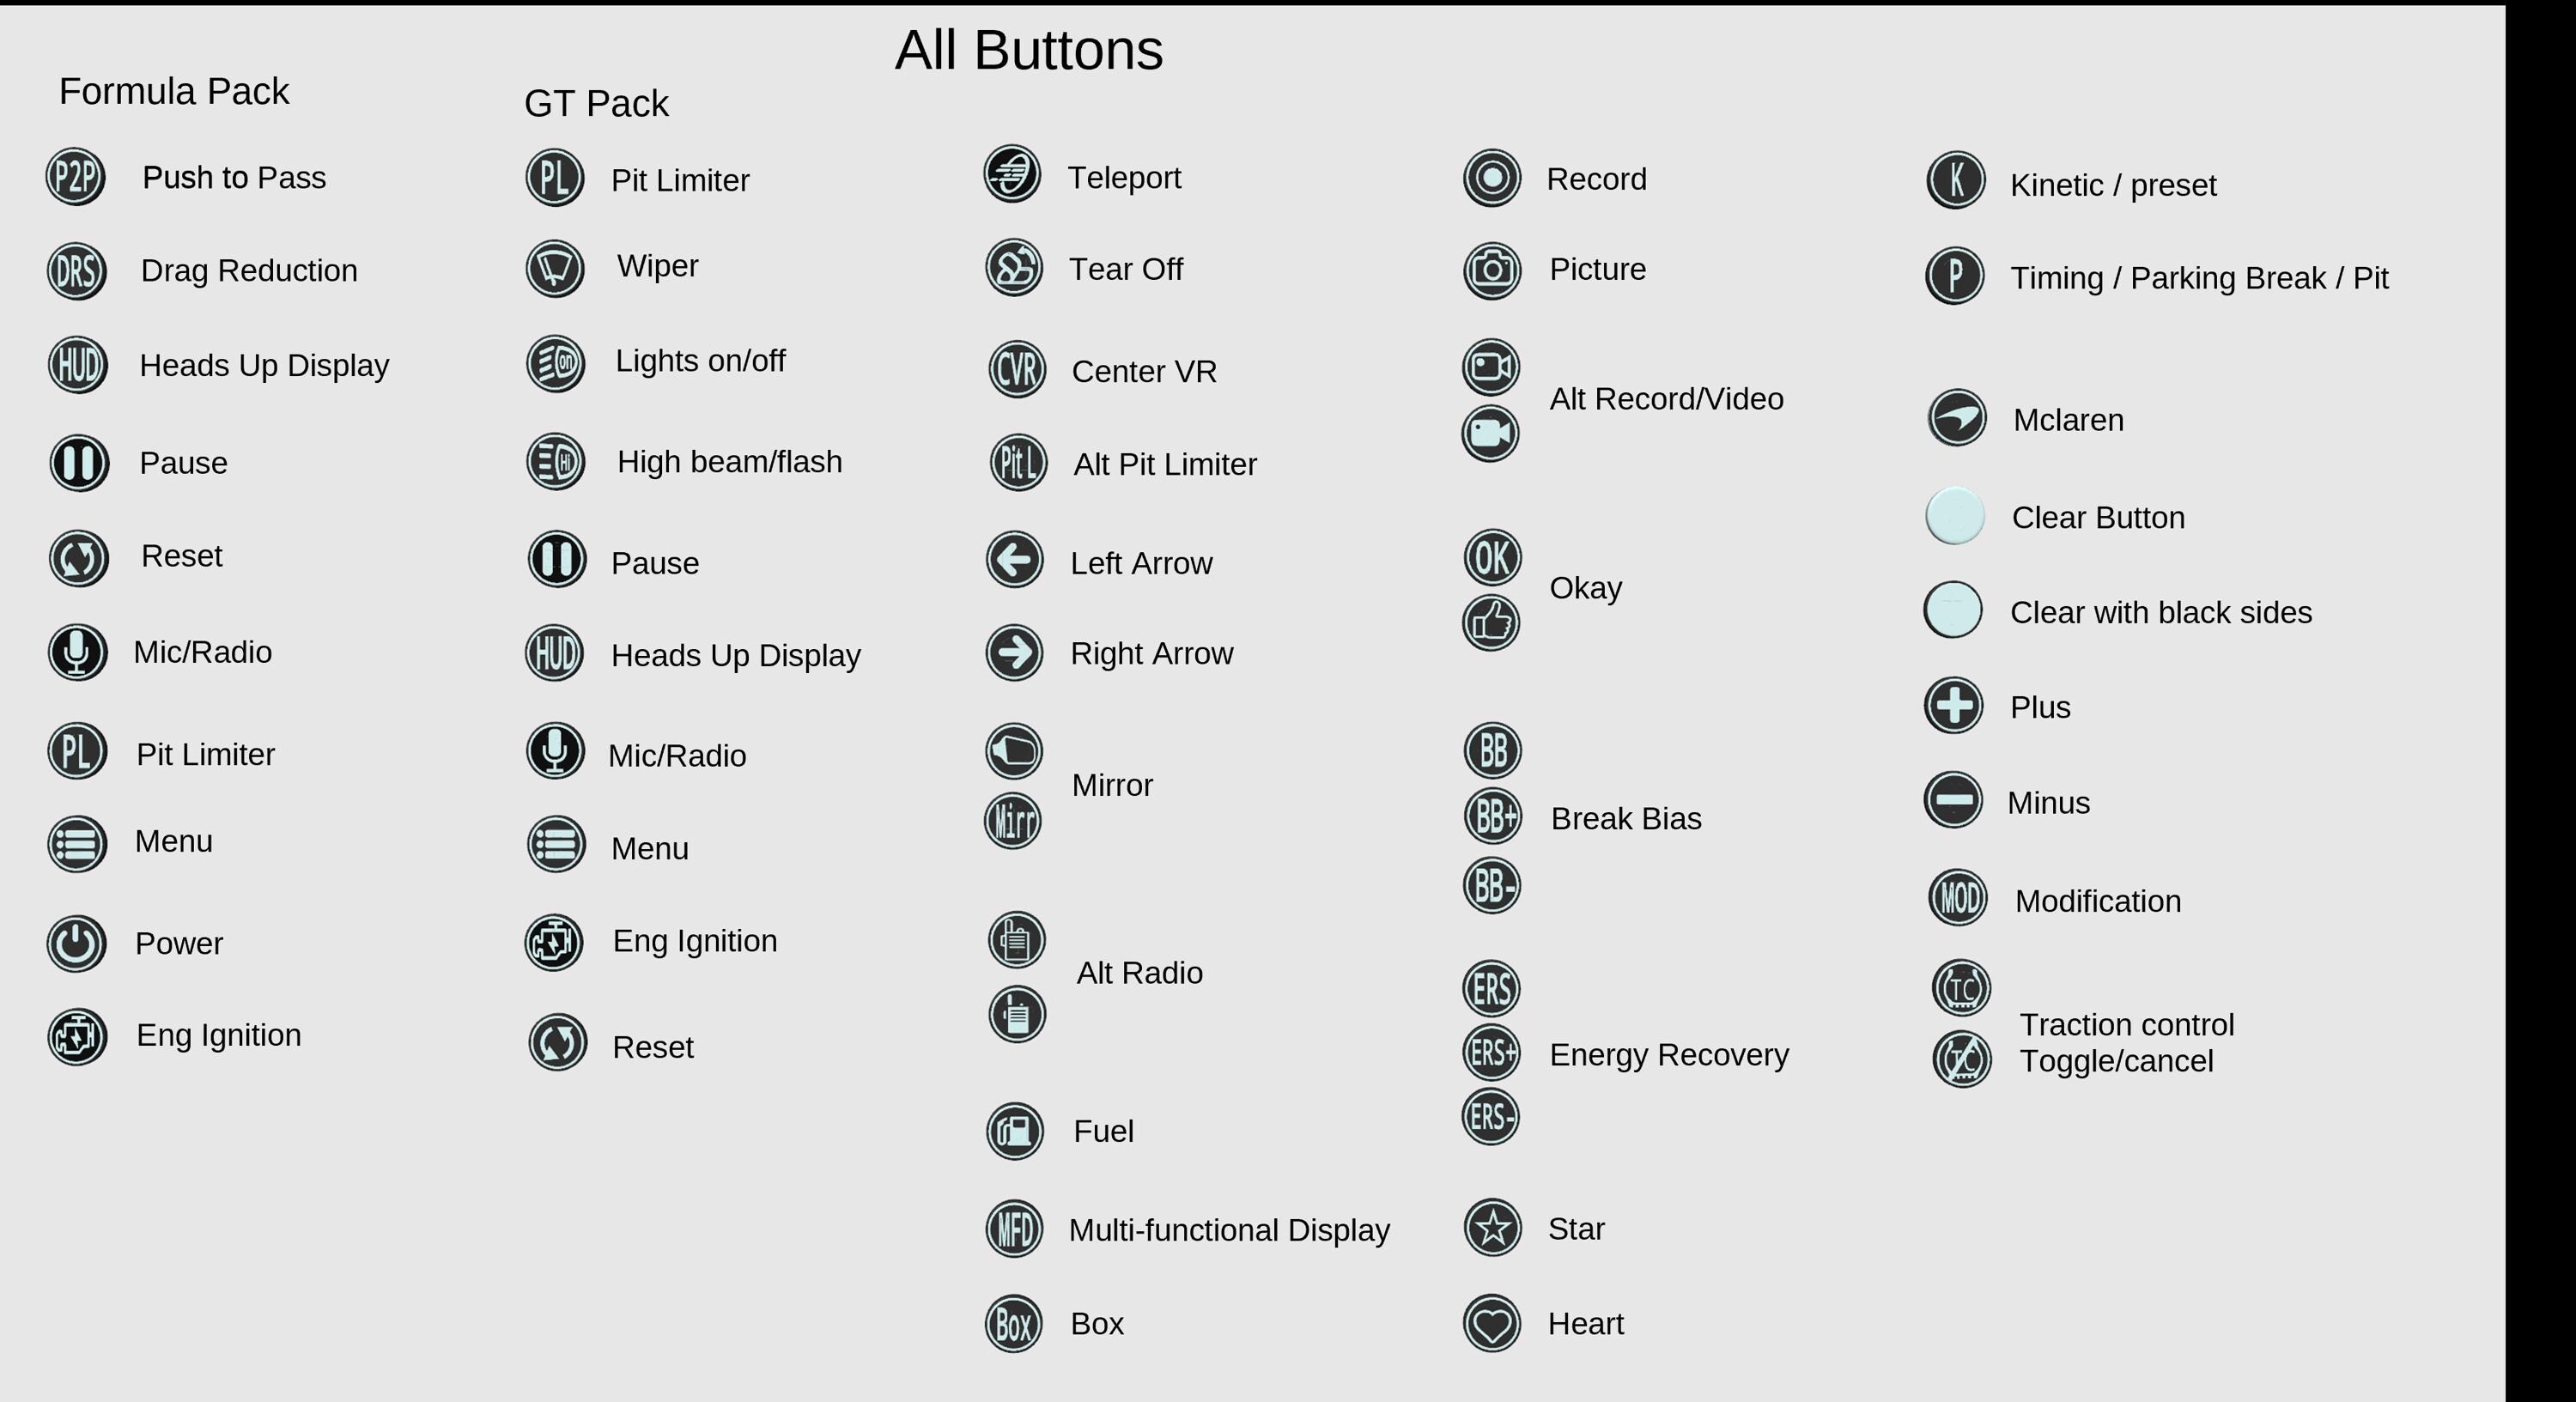The image size is (2576, 1402).
Task: Click the Push to Pass P2P button icon
Action: 76,177
